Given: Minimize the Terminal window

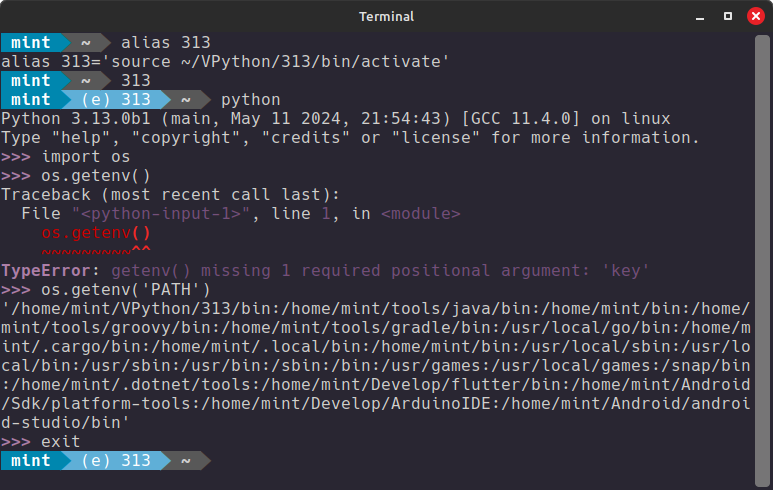Looking at the screenshot, I should point(700,17).
